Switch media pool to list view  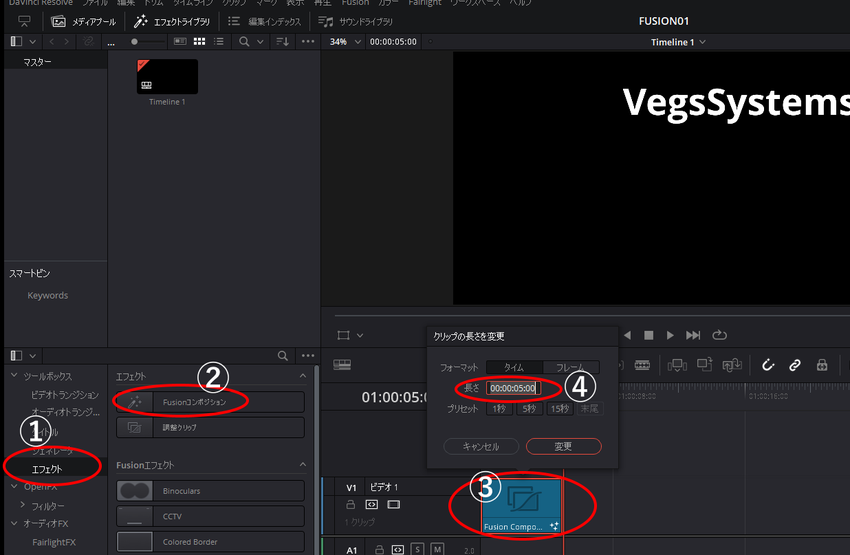(x=218, y=41)
